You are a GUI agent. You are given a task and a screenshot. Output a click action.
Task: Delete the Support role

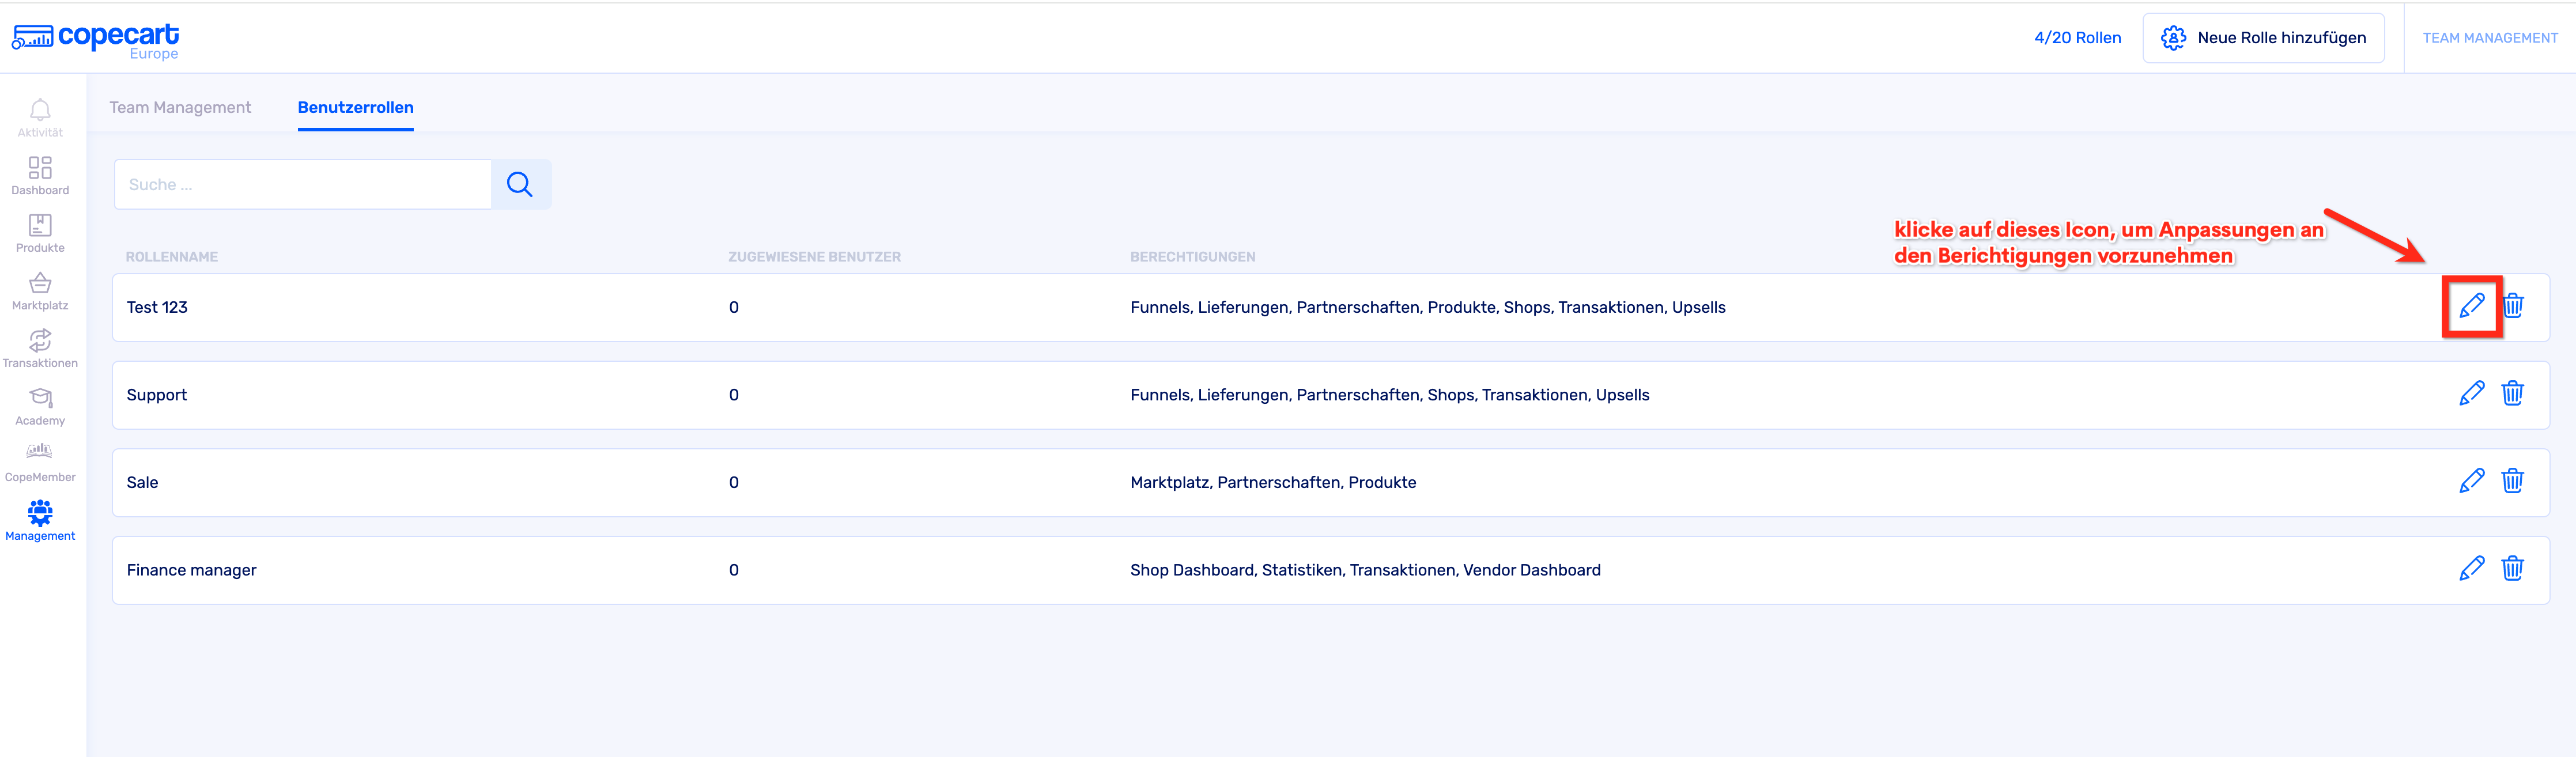coord(2513,394)
